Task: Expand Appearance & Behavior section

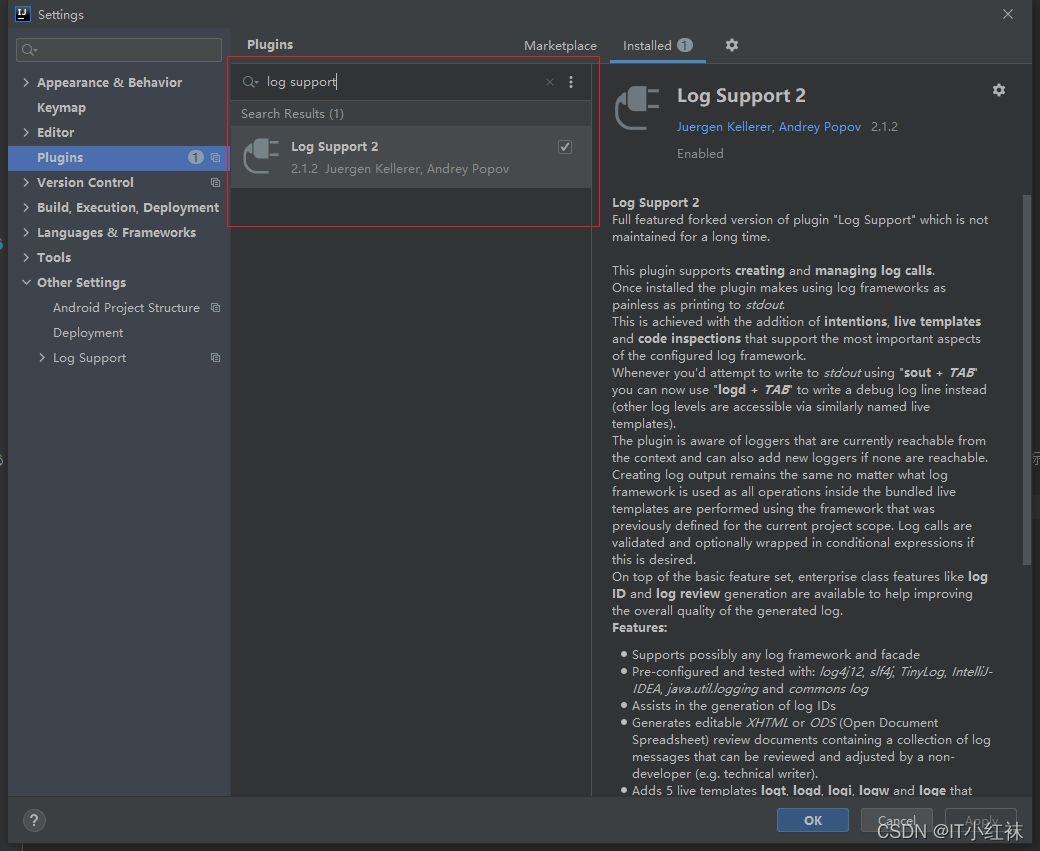Action: point(26,82)
